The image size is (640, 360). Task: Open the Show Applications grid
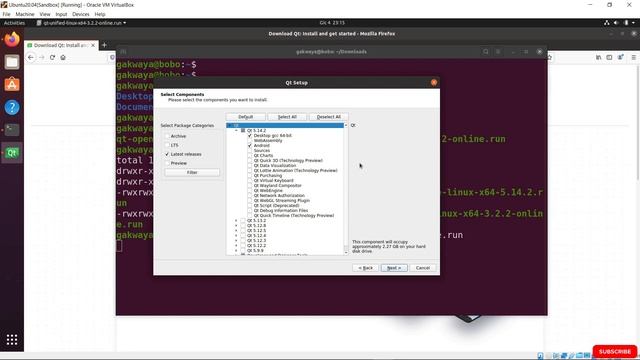(x=12, y=339)
